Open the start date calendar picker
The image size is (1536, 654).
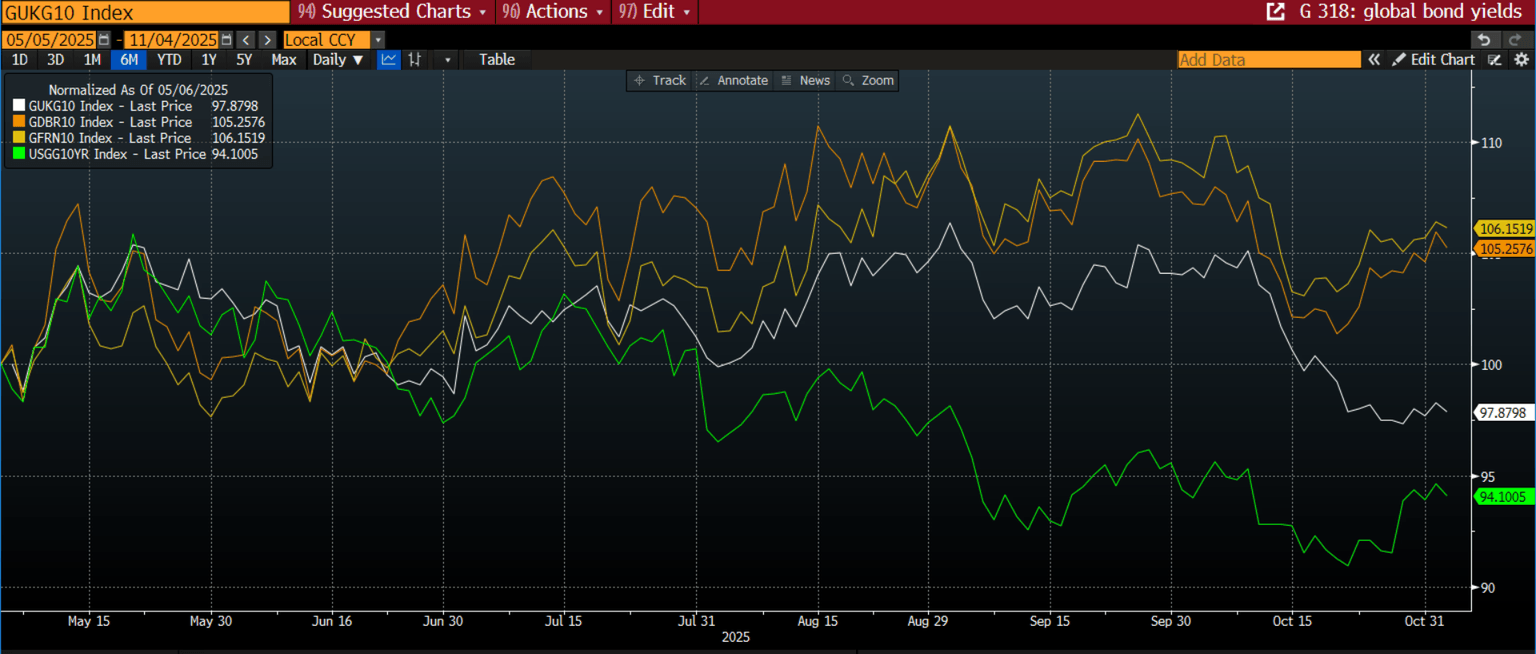pyautogui.click(x=104, y=40)
